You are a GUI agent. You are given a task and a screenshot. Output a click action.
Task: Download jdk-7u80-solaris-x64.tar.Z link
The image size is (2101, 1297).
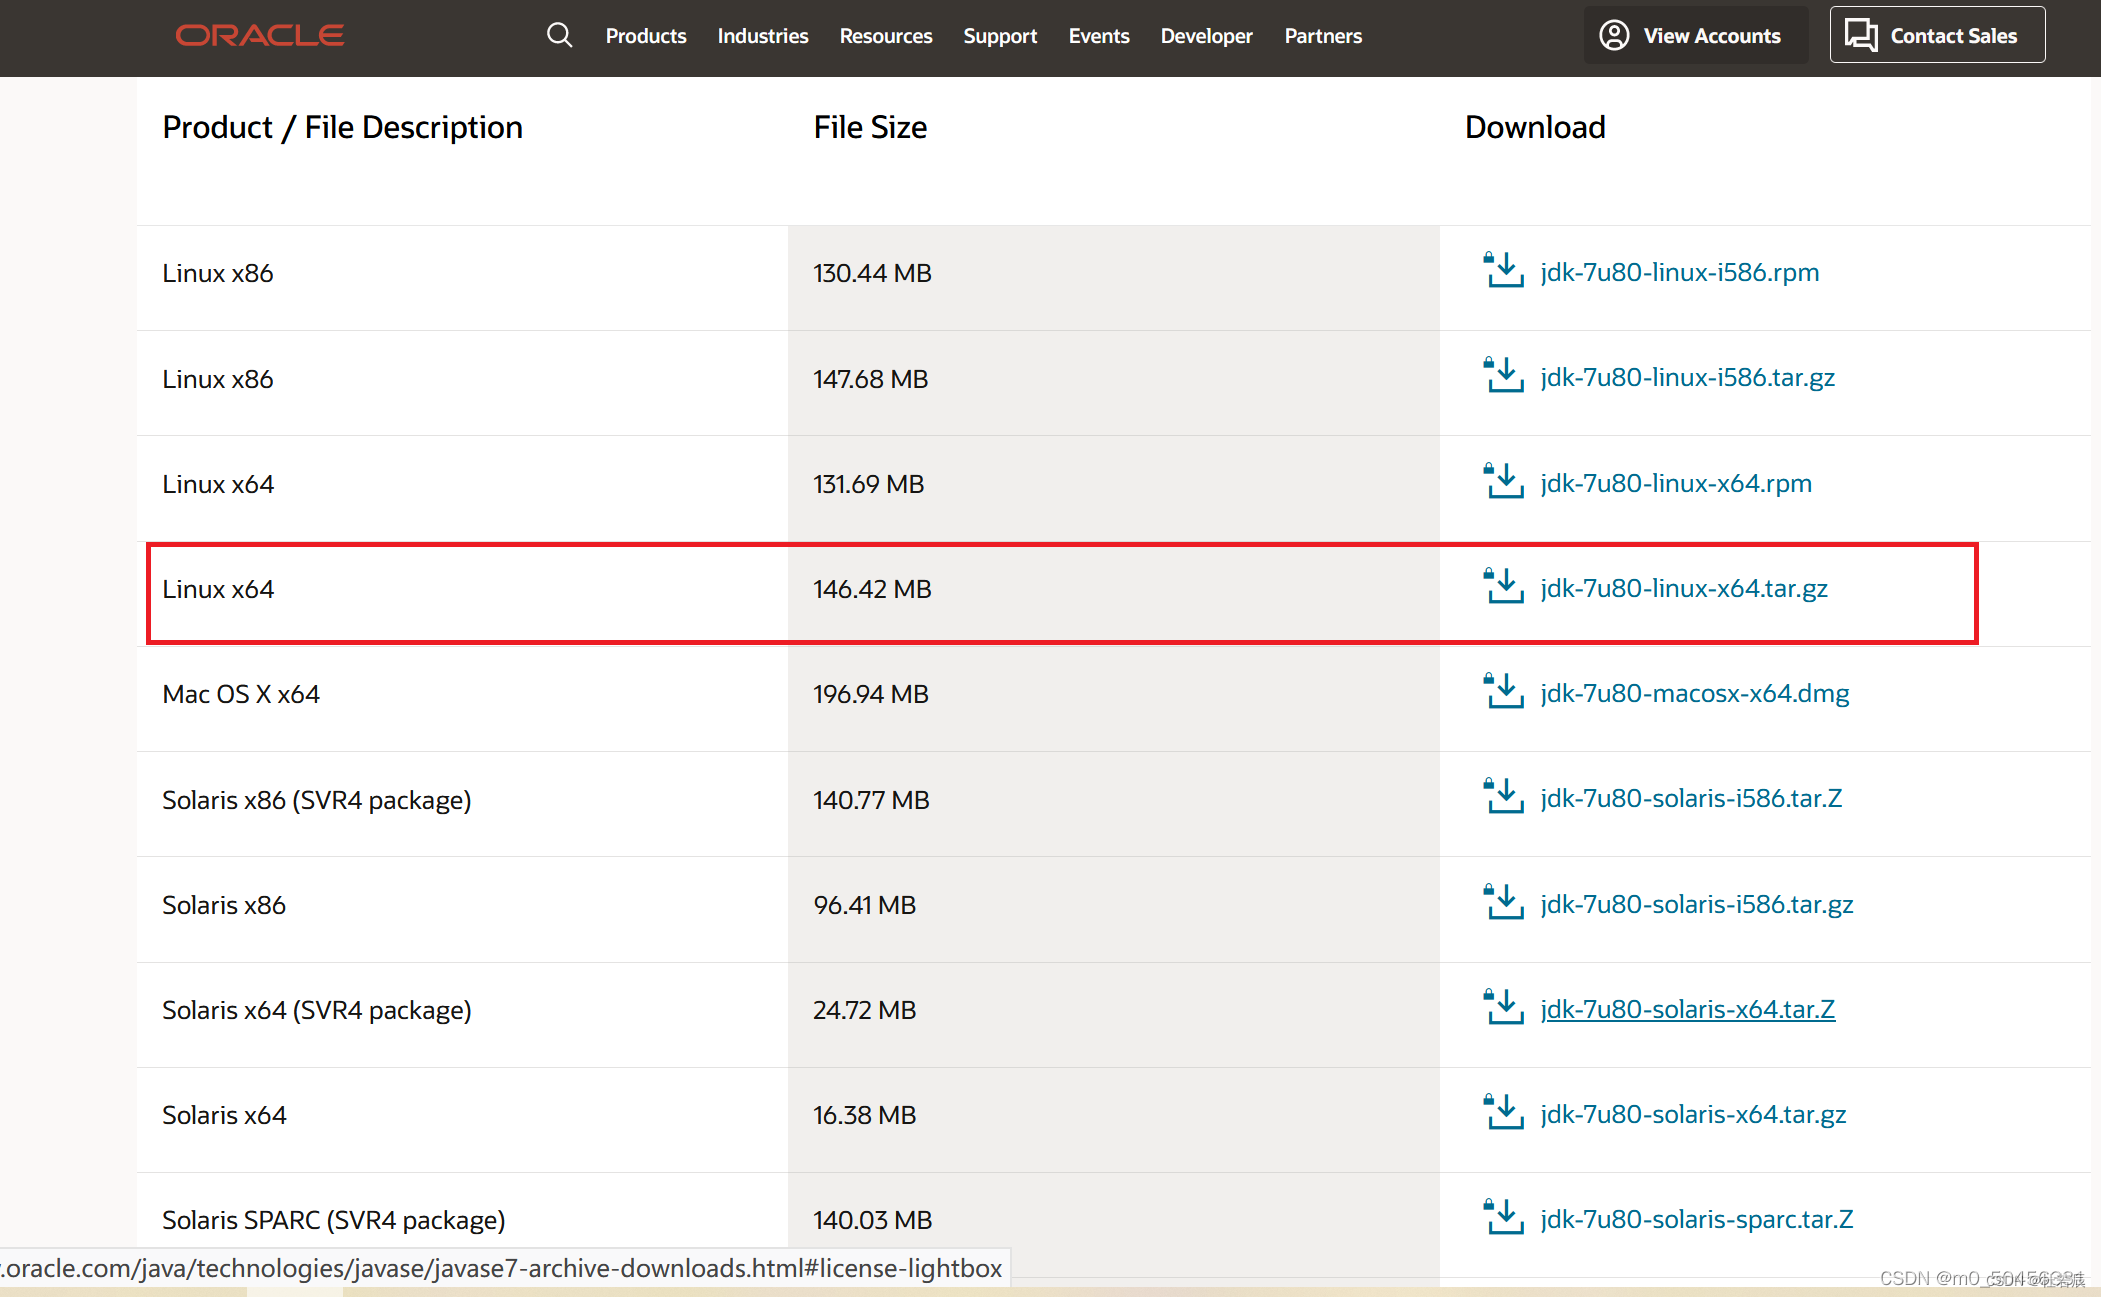[x=1688, y=1009]
